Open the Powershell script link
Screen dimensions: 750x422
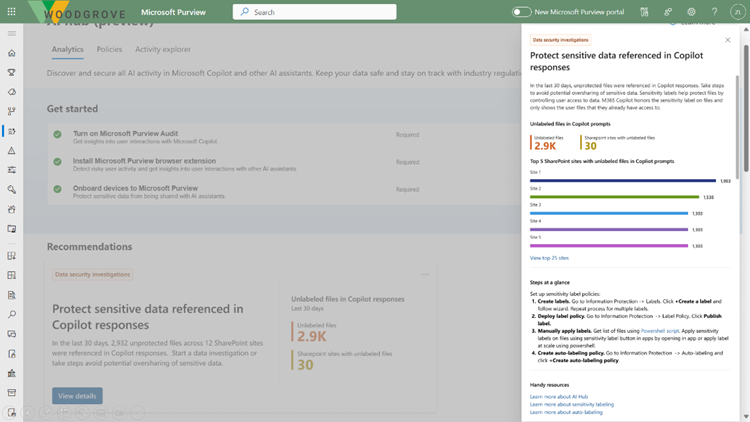pos(660,330)
